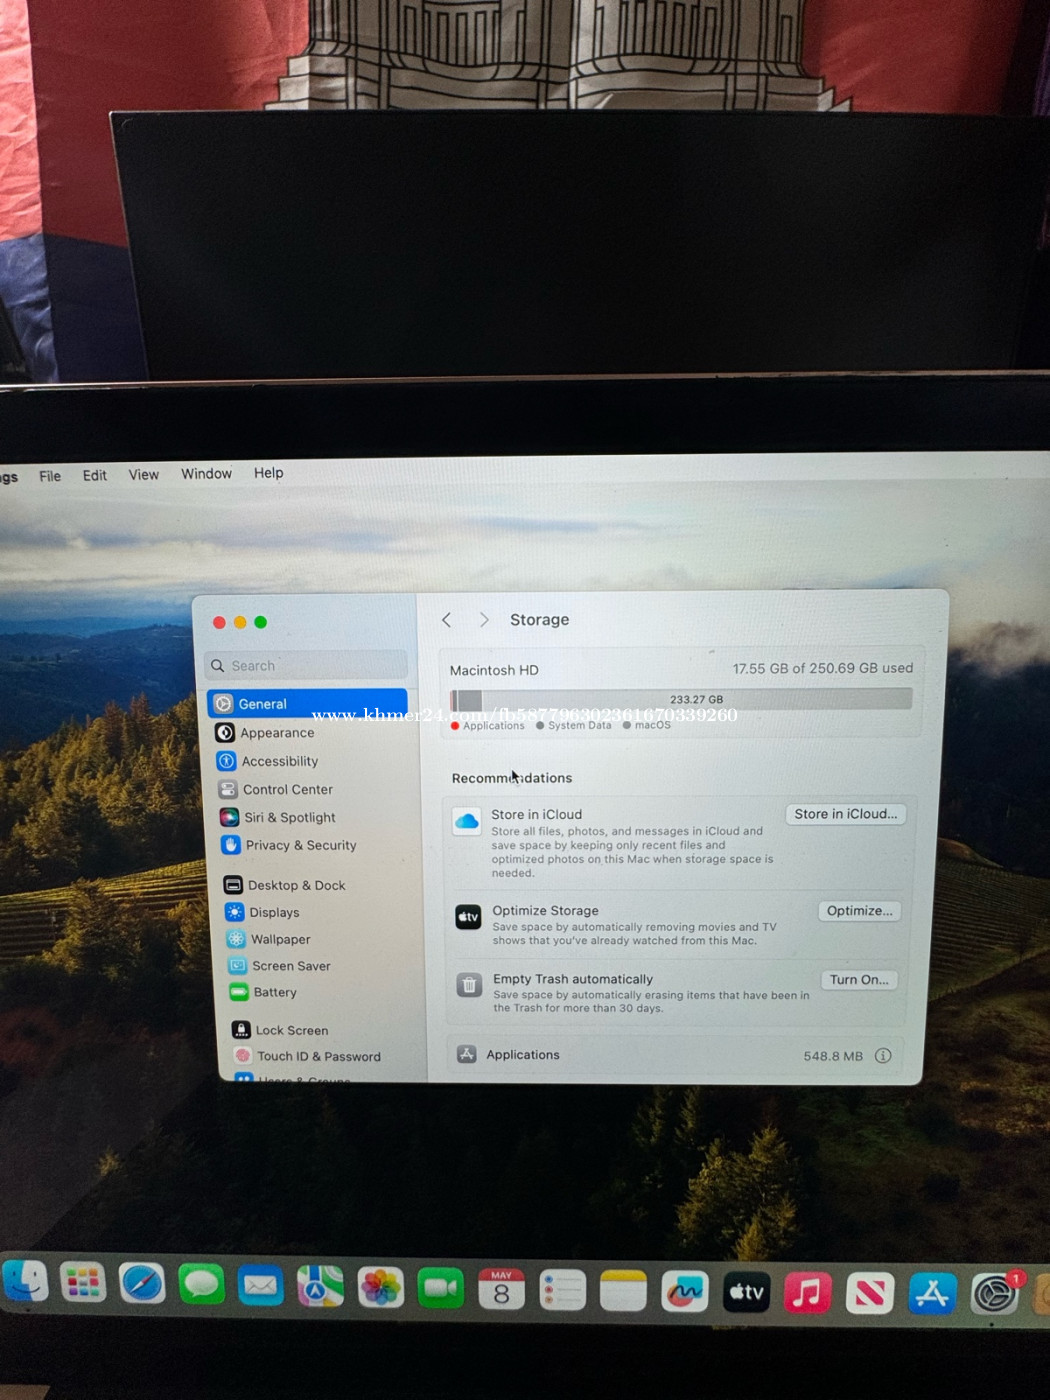Screen dimensions: 1050x1400
Task: Launch Safari from the Dock
Action: 142,1284
